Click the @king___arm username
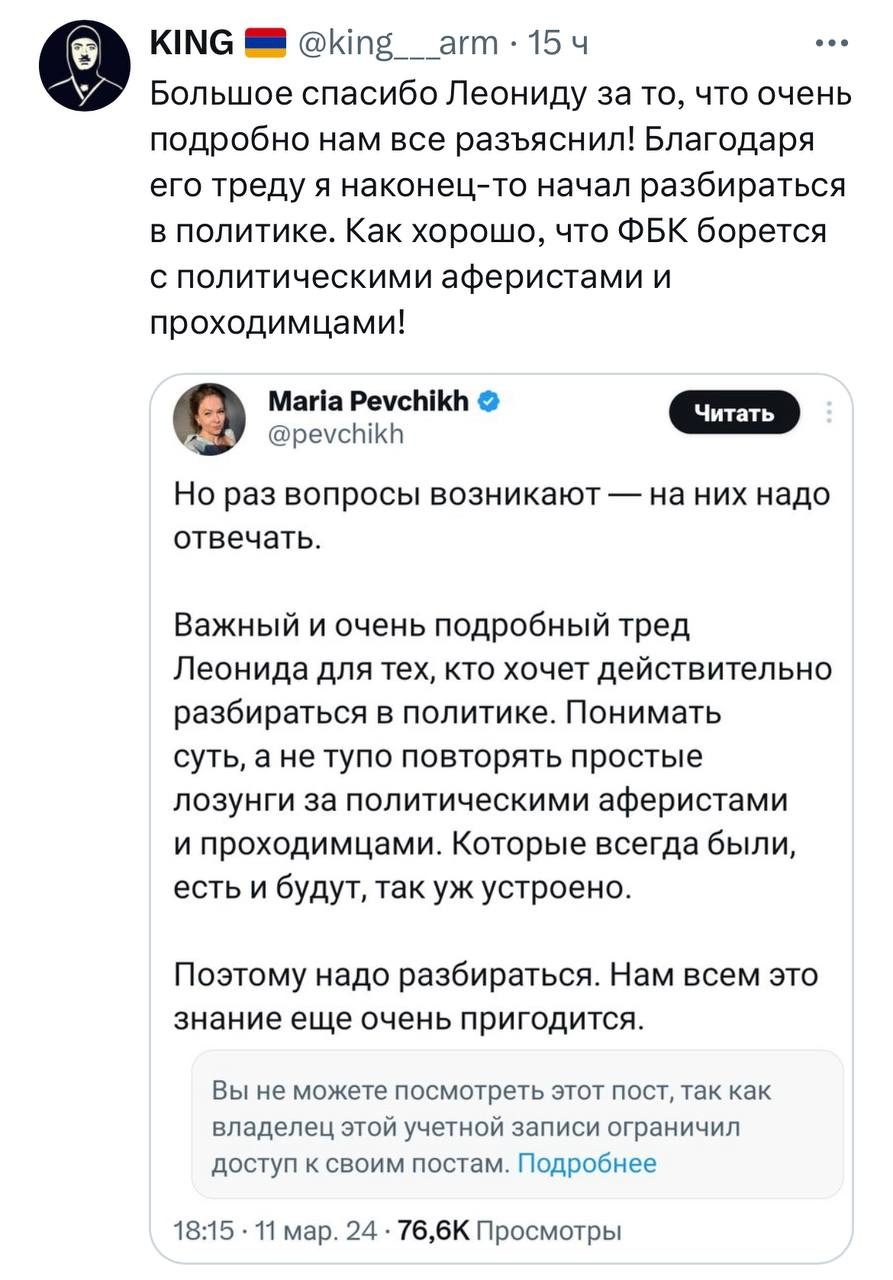893x1280 pixels. [397, 43]
